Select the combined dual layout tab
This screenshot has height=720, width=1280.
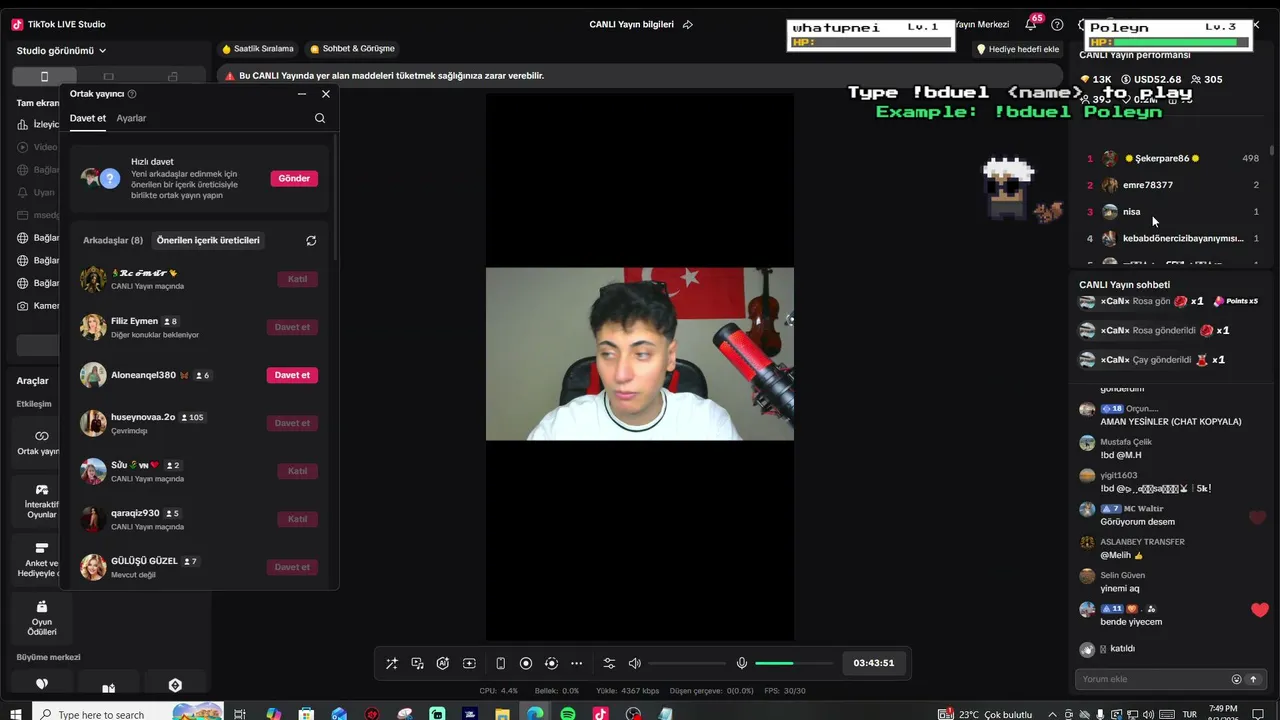[173, 77]
